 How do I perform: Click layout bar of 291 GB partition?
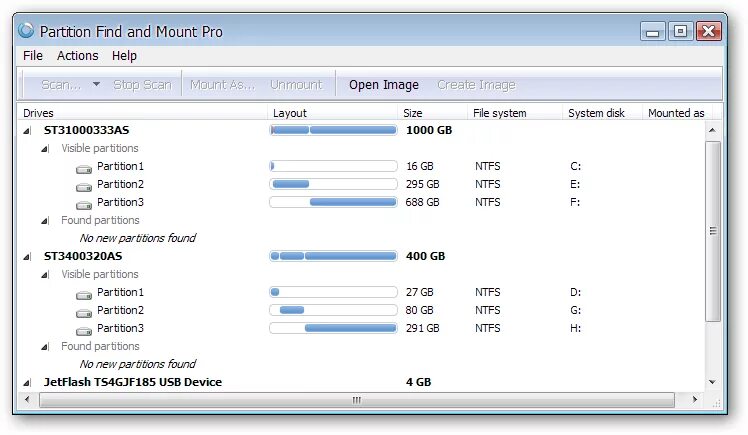pos(333,328)
